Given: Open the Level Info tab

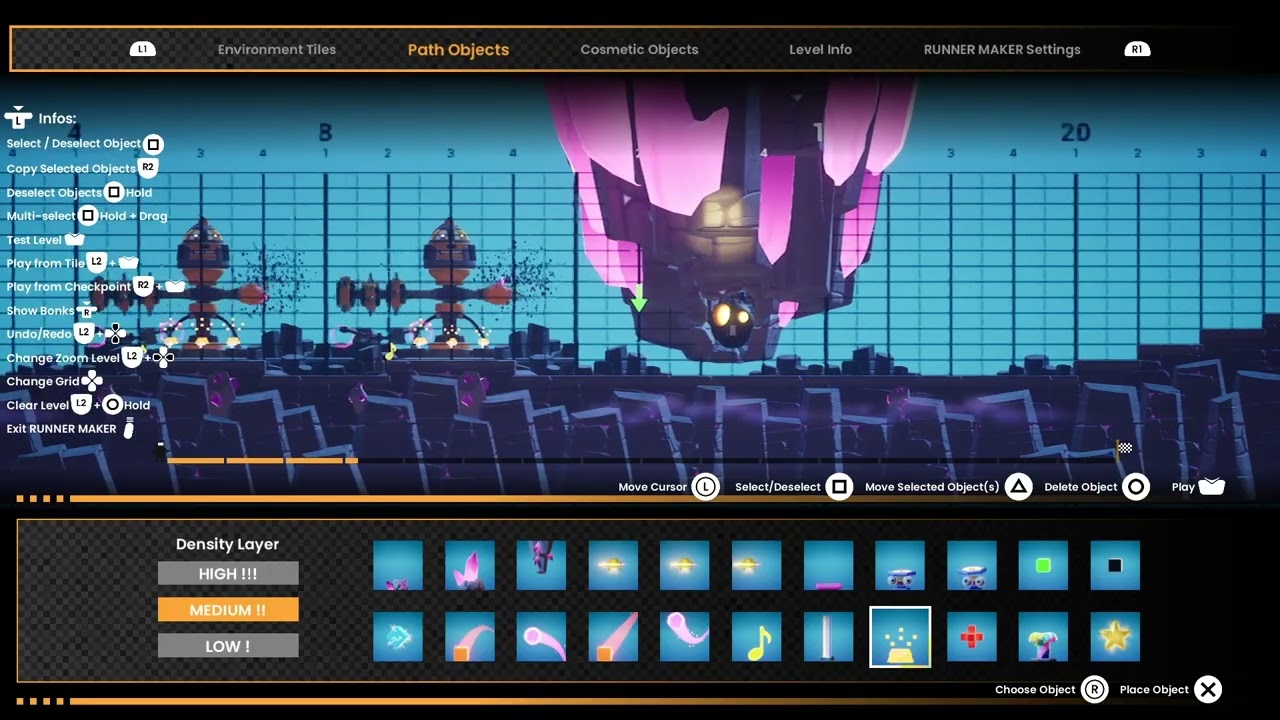Looking at the screenshot, I should [x=820, y=49].
